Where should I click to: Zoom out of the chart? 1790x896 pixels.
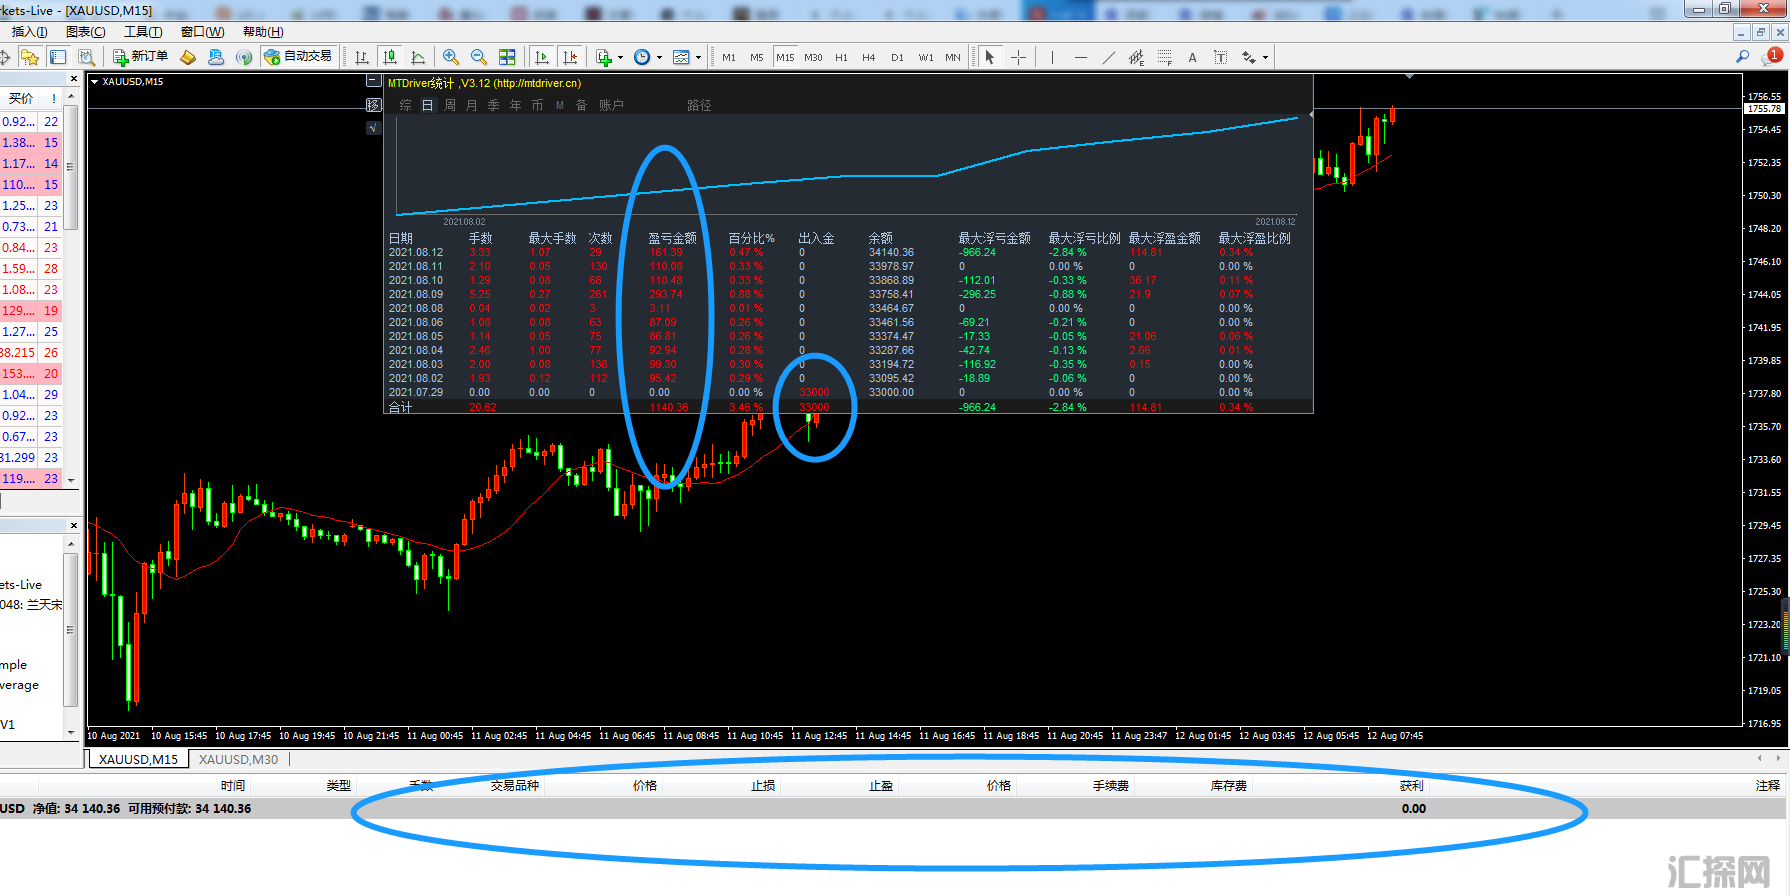click(479, 57)
